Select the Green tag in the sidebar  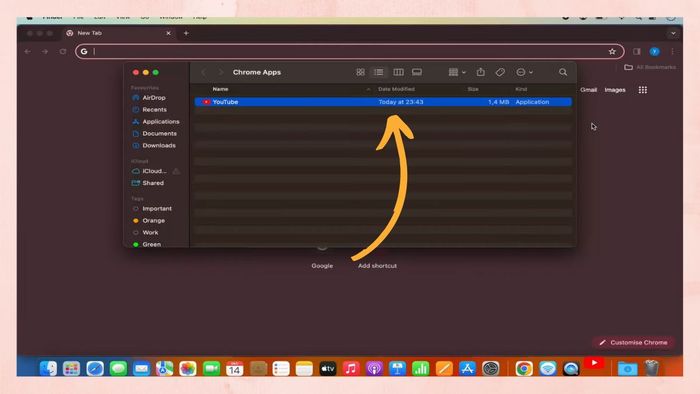tap(147, 245)
